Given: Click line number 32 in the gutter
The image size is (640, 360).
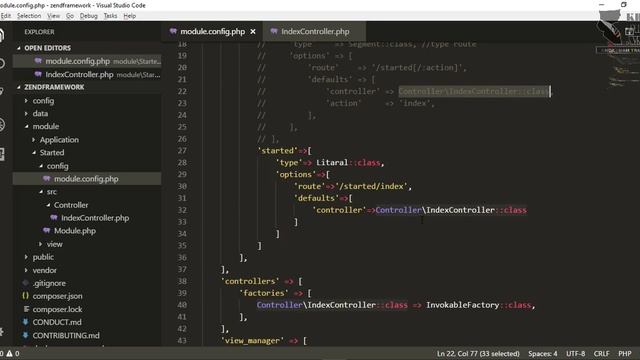Looking at the screenshot, I should pos(182,210).
